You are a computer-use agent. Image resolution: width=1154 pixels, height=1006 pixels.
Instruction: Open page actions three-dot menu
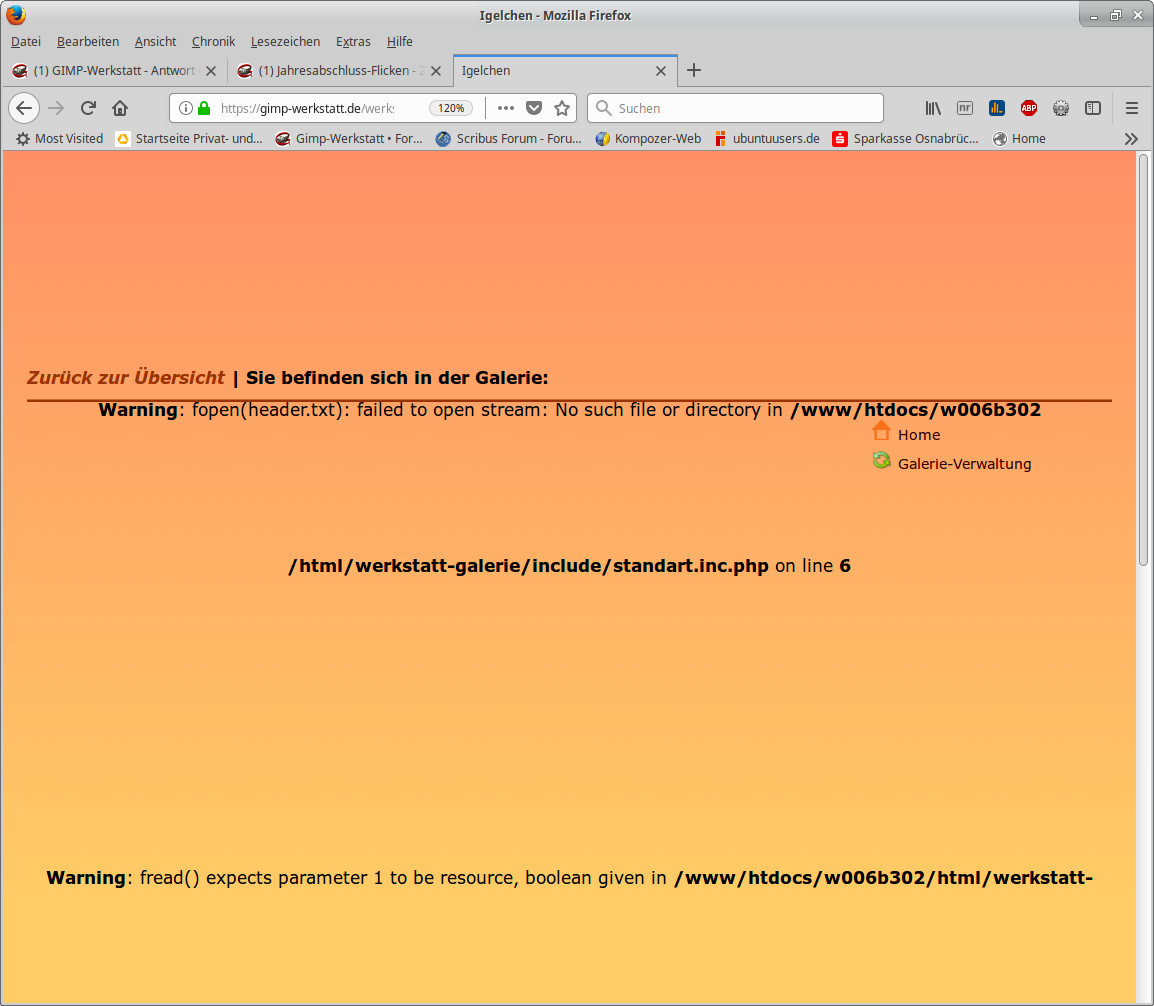click(506, 108)
